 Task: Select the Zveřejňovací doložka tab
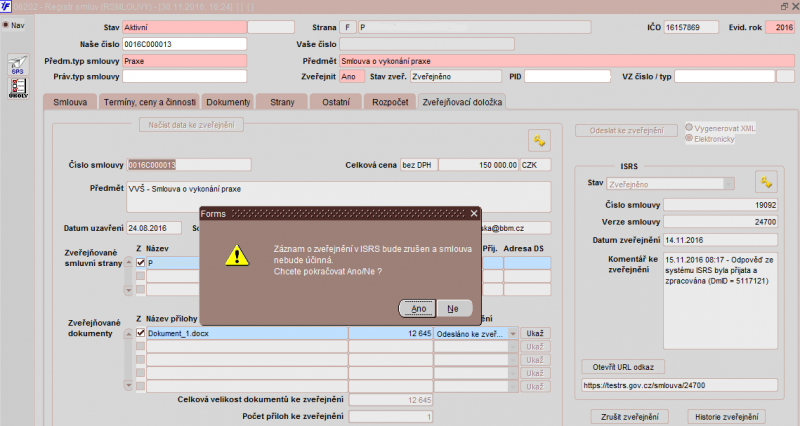tap(462, 102)
